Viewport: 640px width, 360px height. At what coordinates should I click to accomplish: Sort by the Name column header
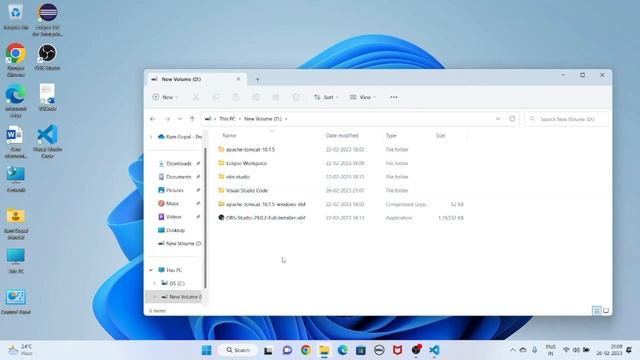pyautogui.click(x=229, y=136)
